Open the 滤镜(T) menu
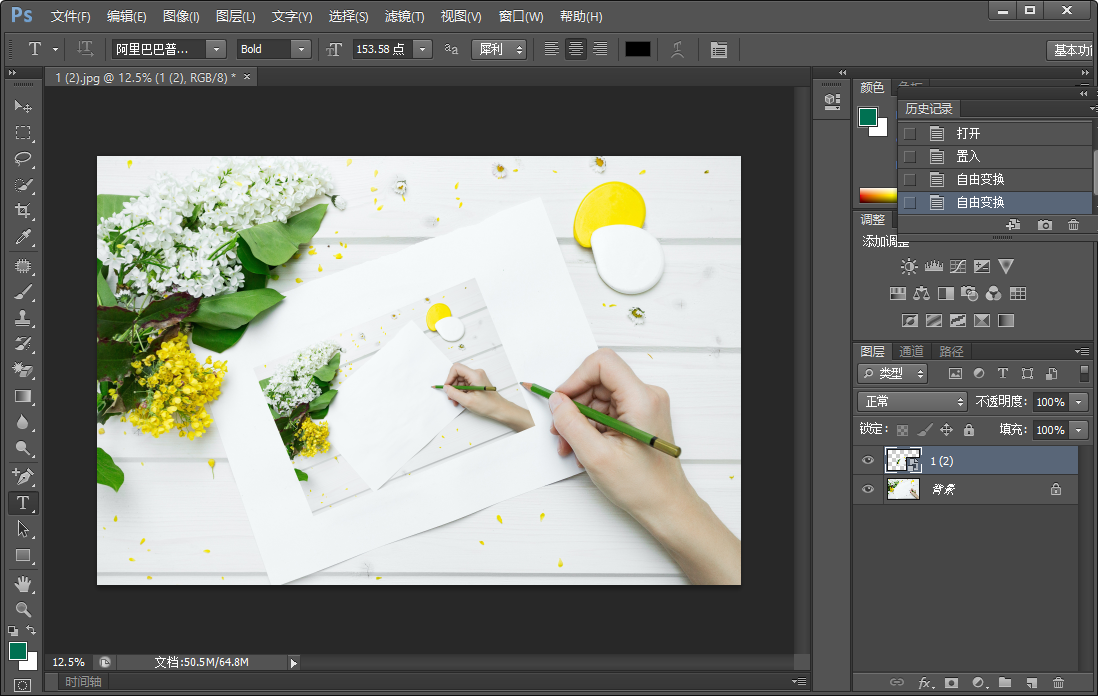This screenshot has height=696, width=1098. 404,16
